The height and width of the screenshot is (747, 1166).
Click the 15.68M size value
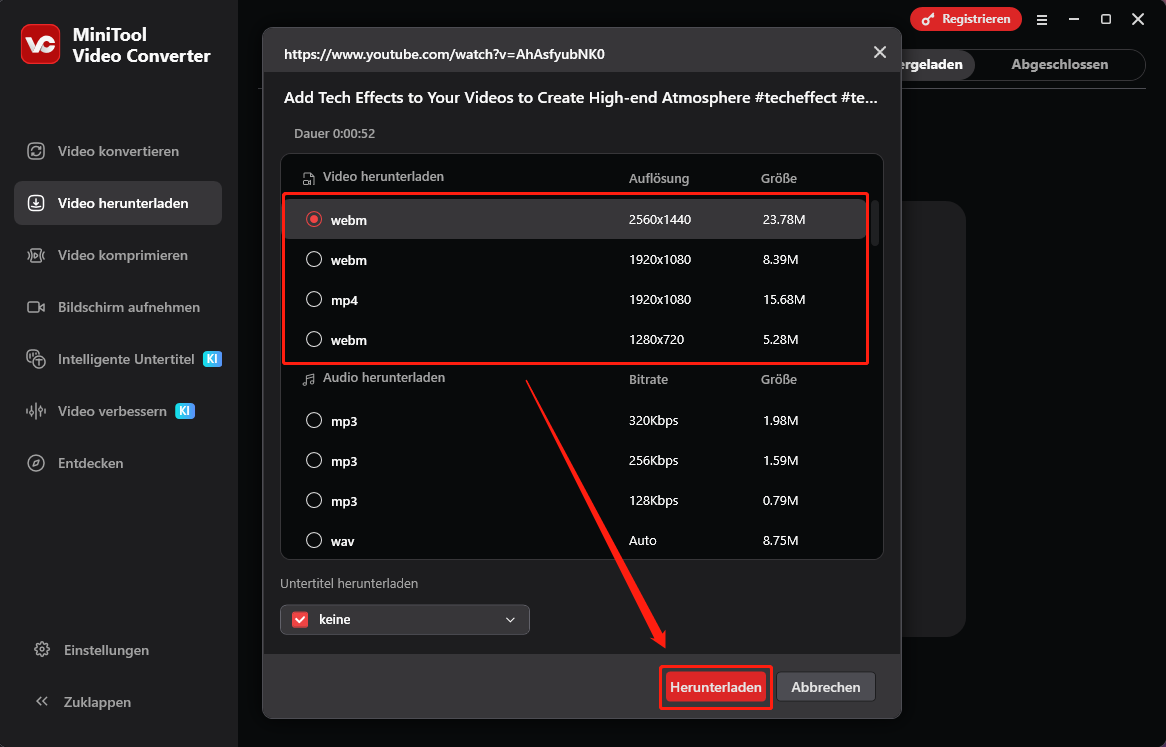(x=784, y=300)
